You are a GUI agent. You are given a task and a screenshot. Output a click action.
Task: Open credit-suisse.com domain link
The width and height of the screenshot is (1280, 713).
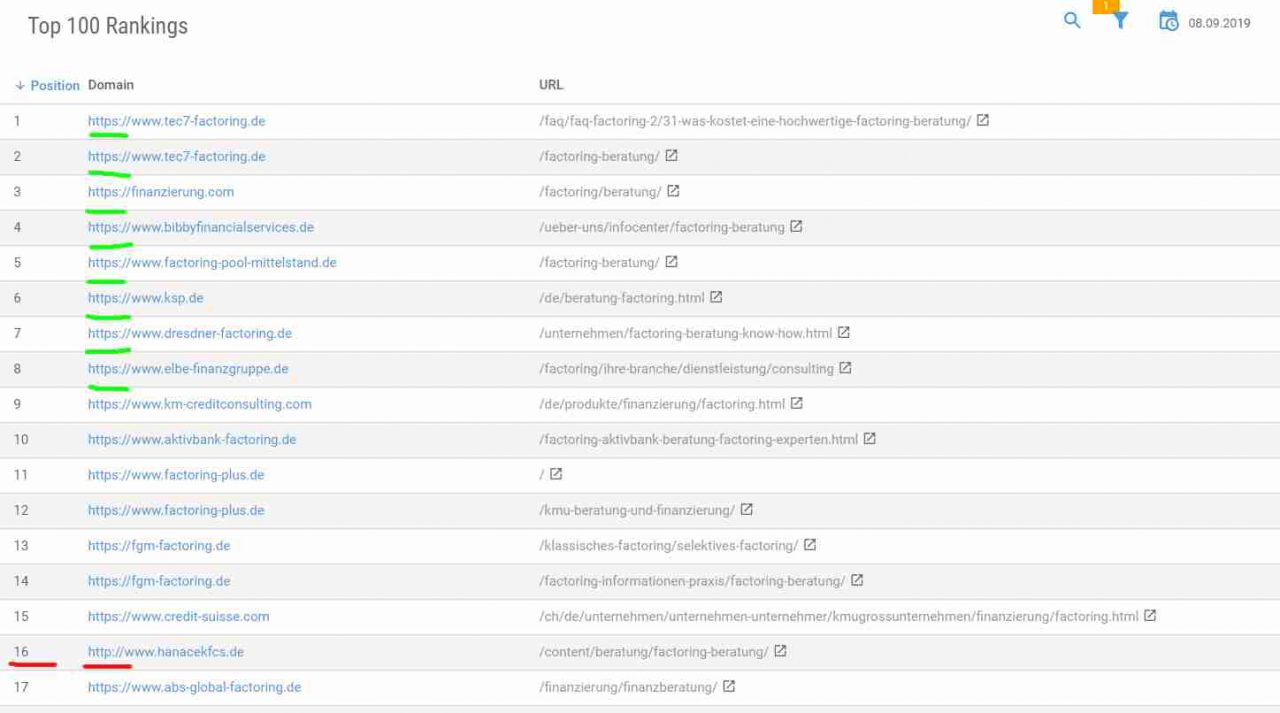[178, 616]
